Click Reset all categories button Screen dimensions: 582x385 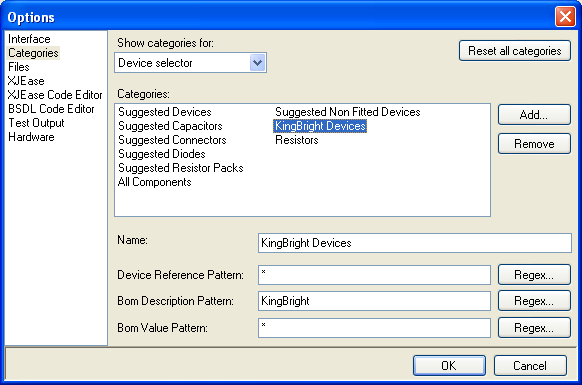click(515, 50)
